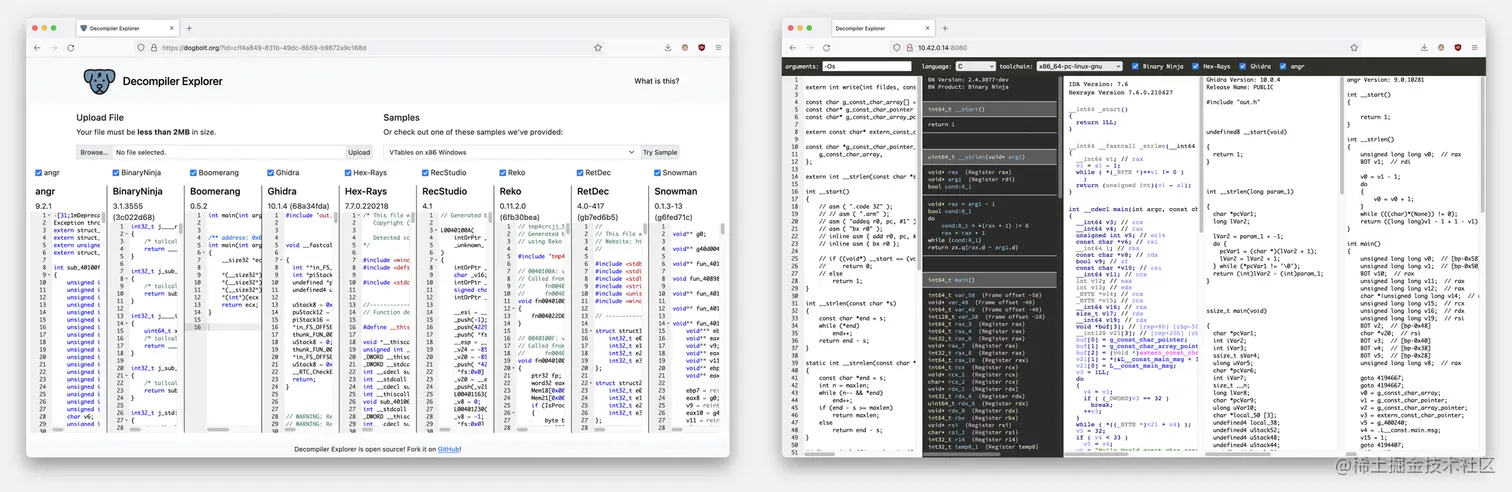Open the hamburger menu in 10.42.0.14 window

coord(1474,47)
